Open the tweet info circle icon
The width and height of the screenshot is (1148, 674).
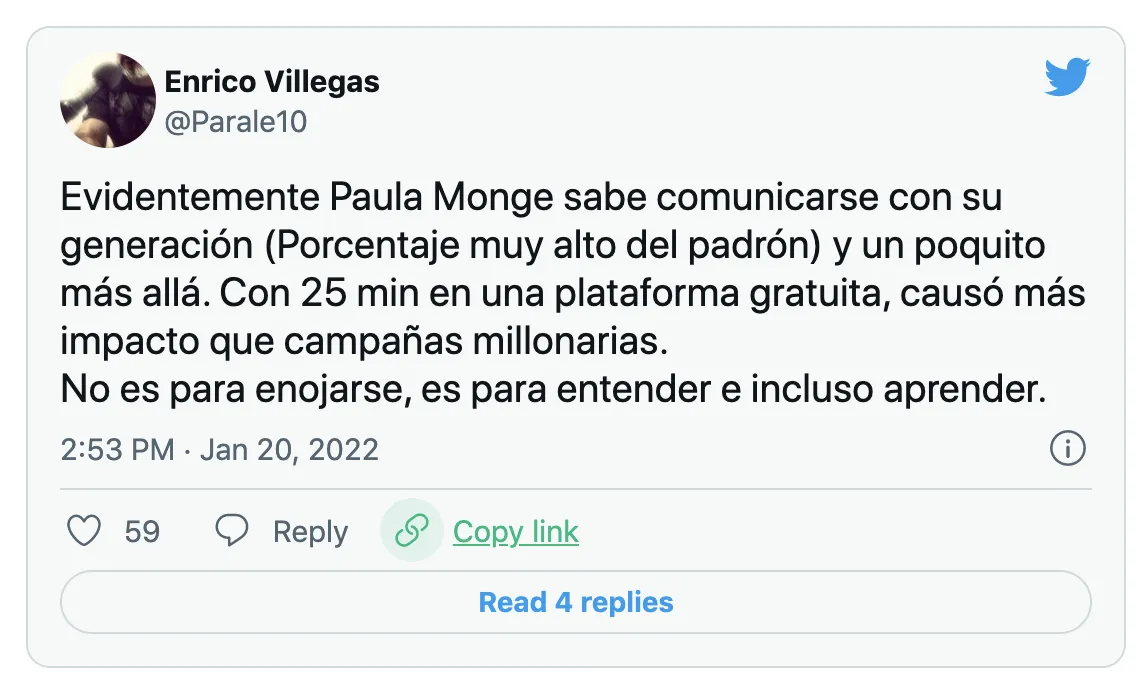[1068, 449]
